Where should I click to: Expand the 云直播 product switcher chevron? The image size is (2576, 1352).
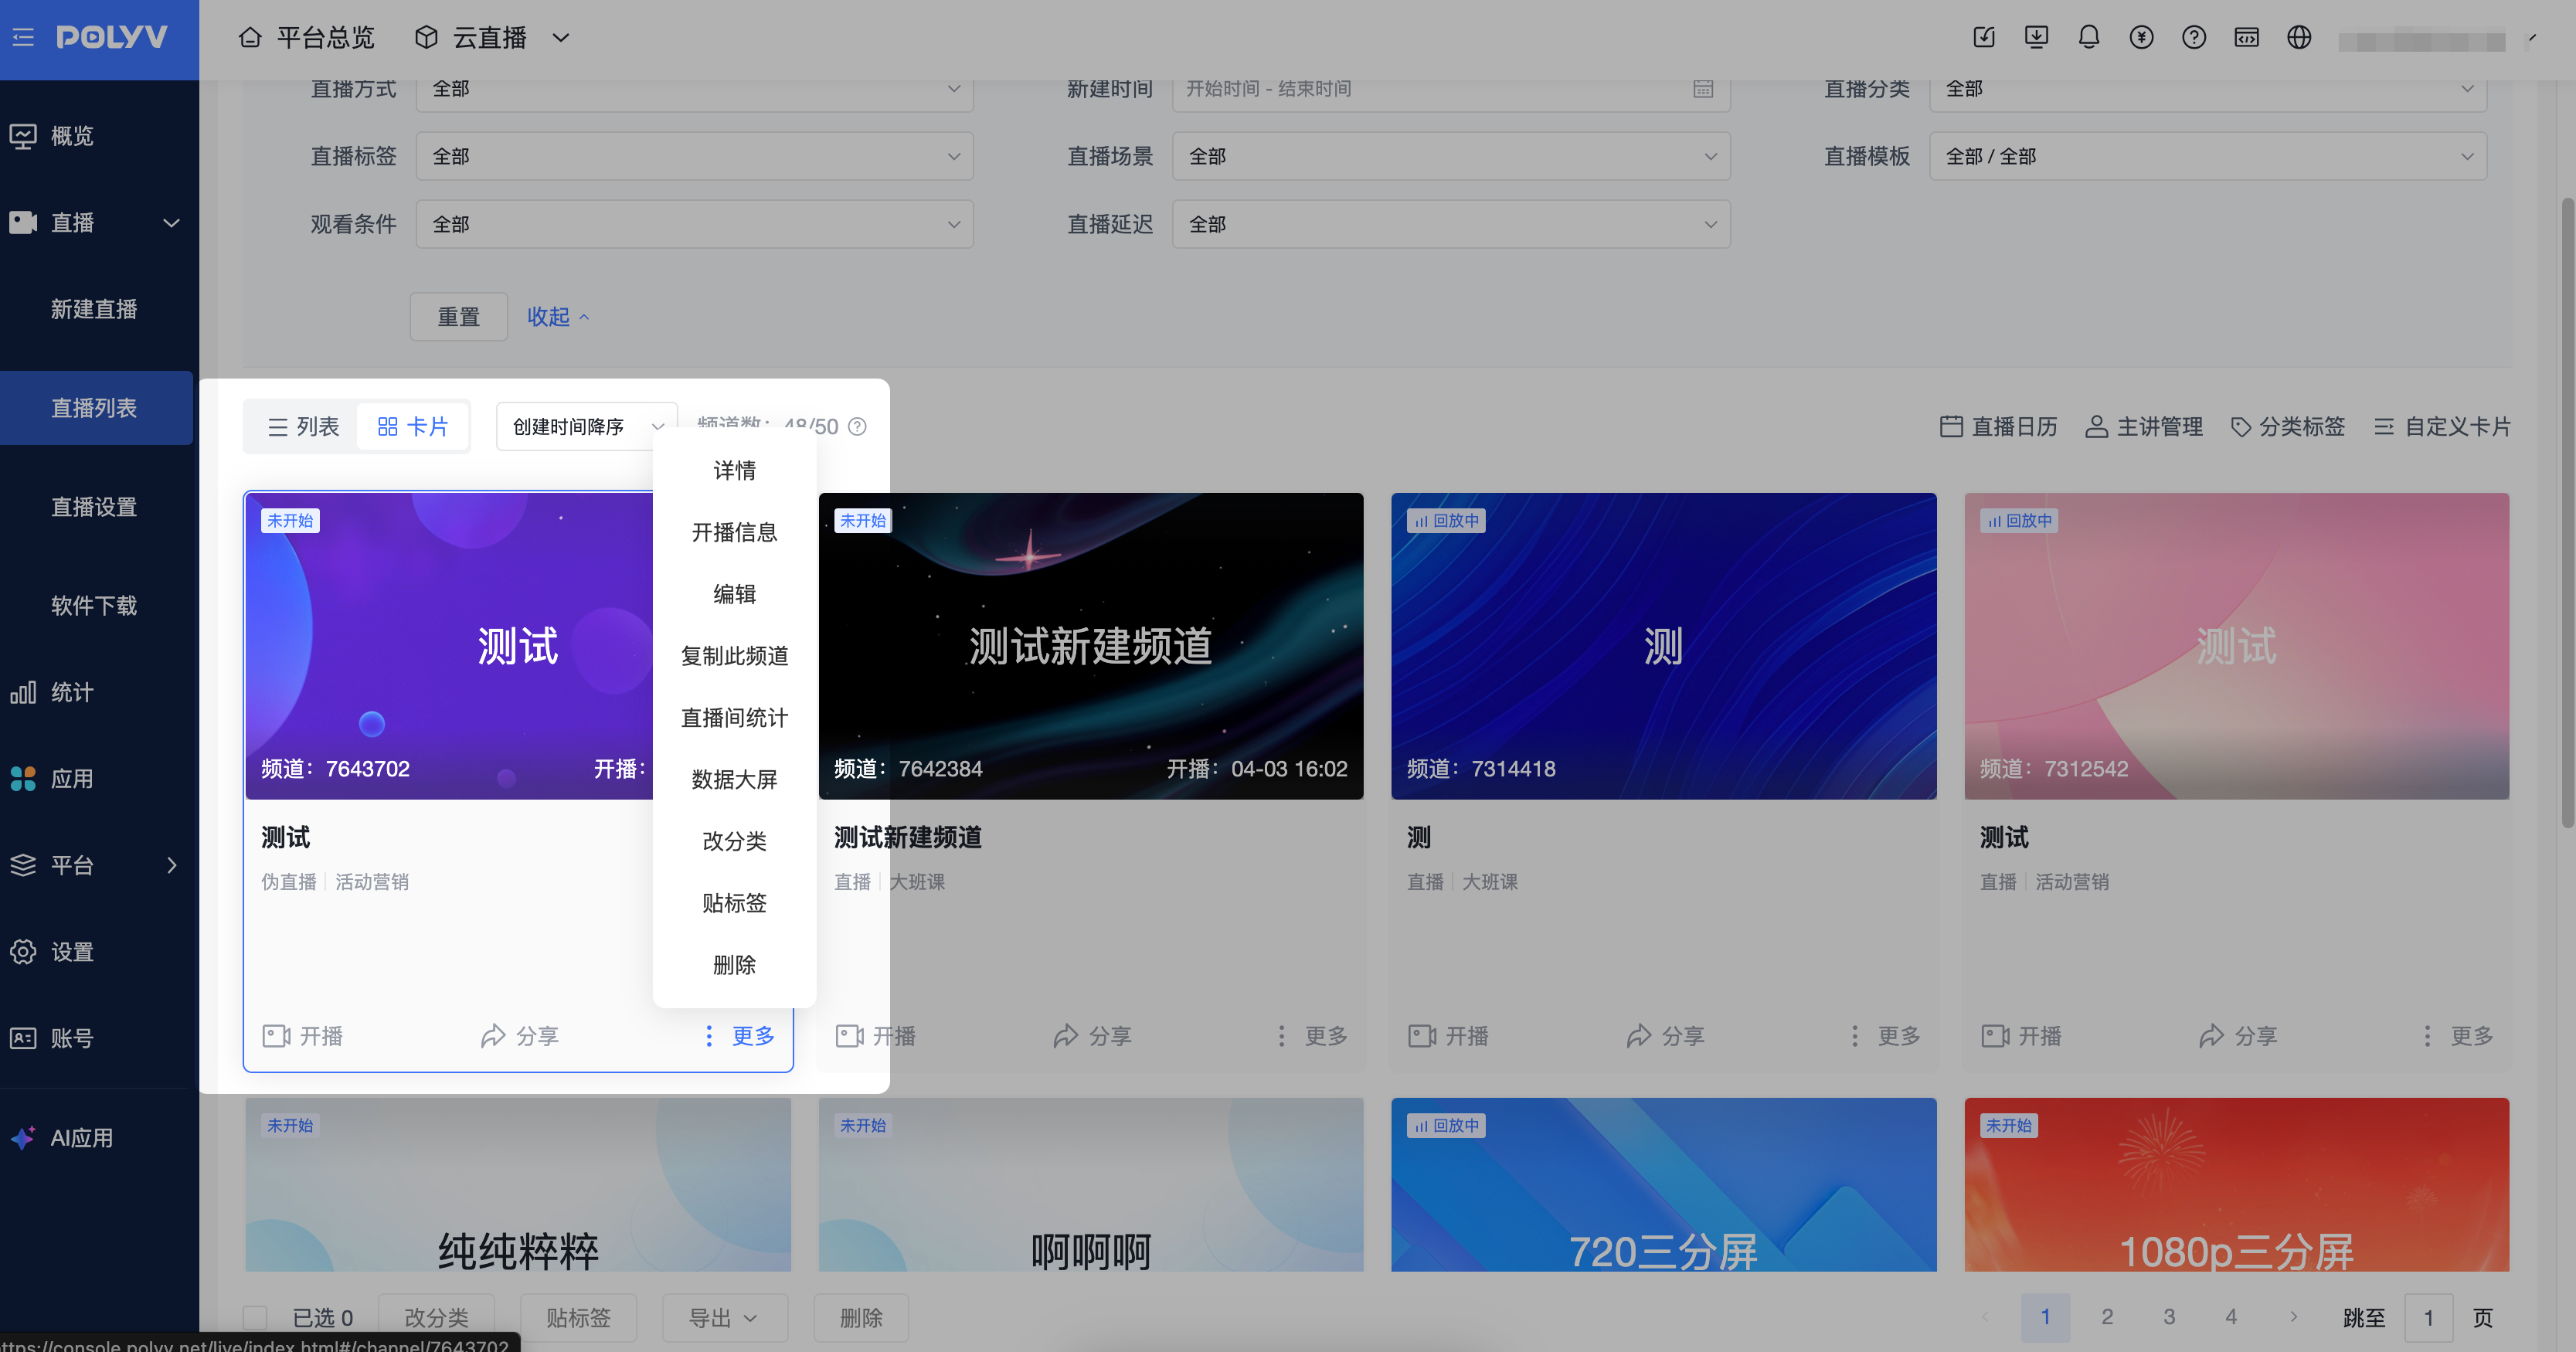point(561,38)
